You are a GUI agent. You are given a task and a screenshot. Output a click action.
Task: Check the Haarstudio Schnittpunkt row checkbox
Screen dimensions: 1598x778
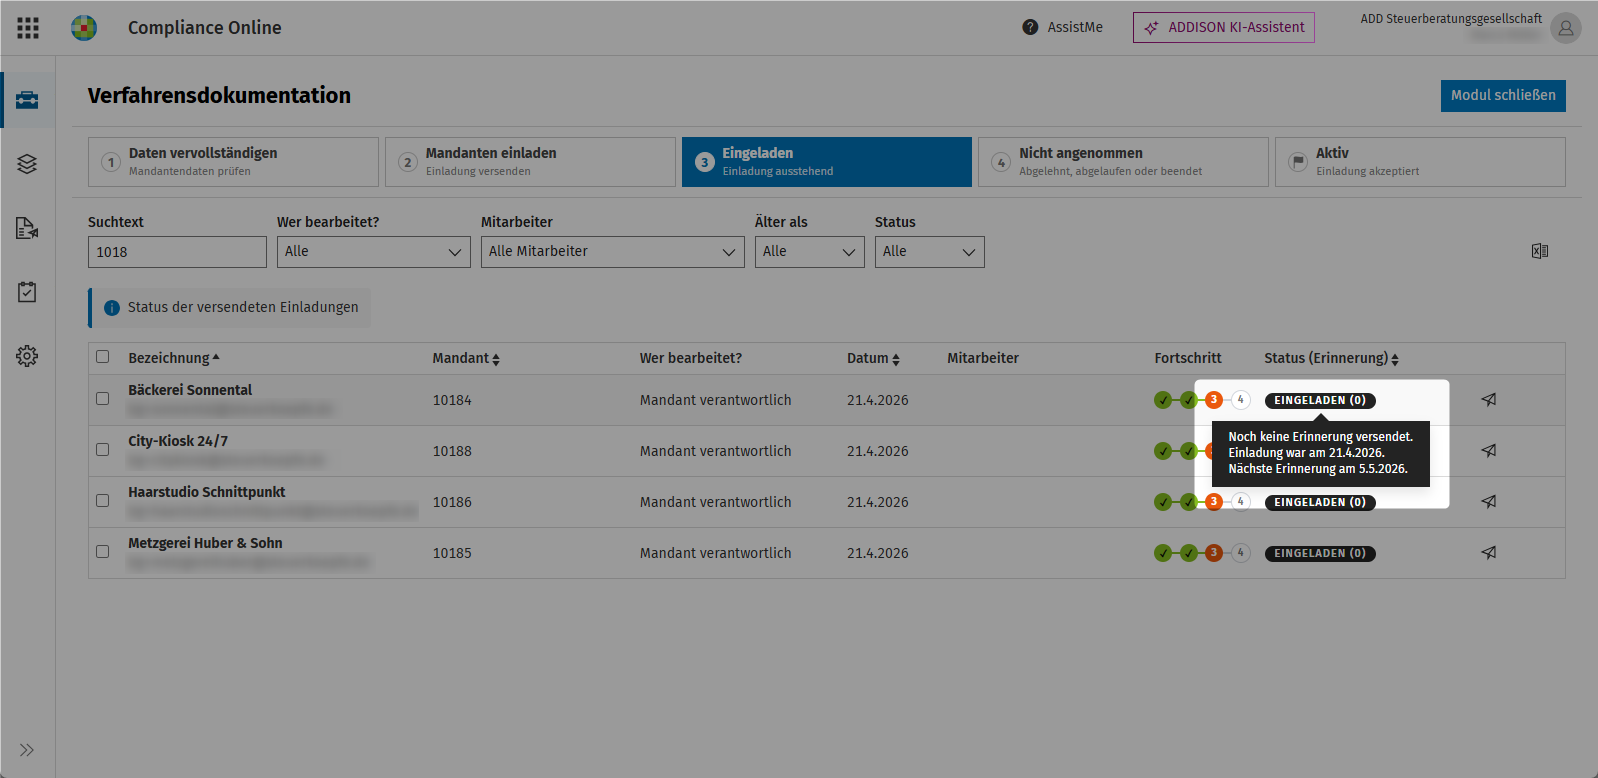coord(102,501)
